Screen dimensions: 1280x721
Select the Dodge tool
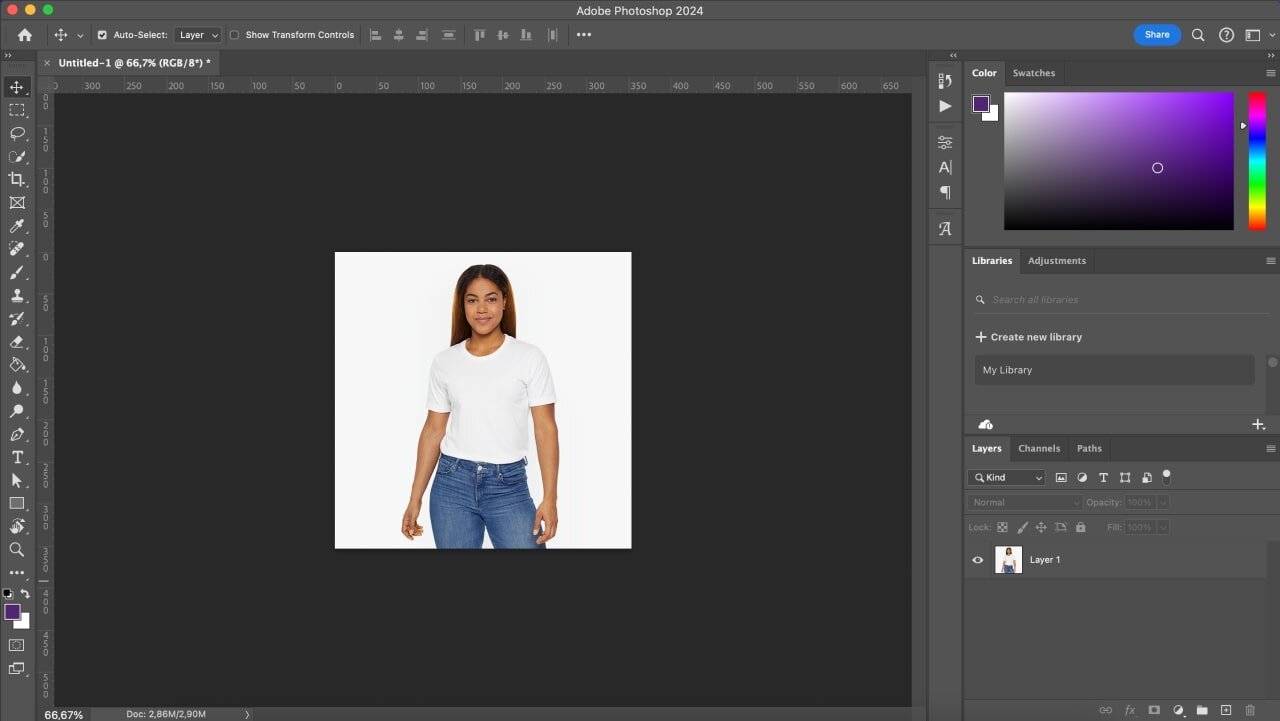click(x=17, y=411)
